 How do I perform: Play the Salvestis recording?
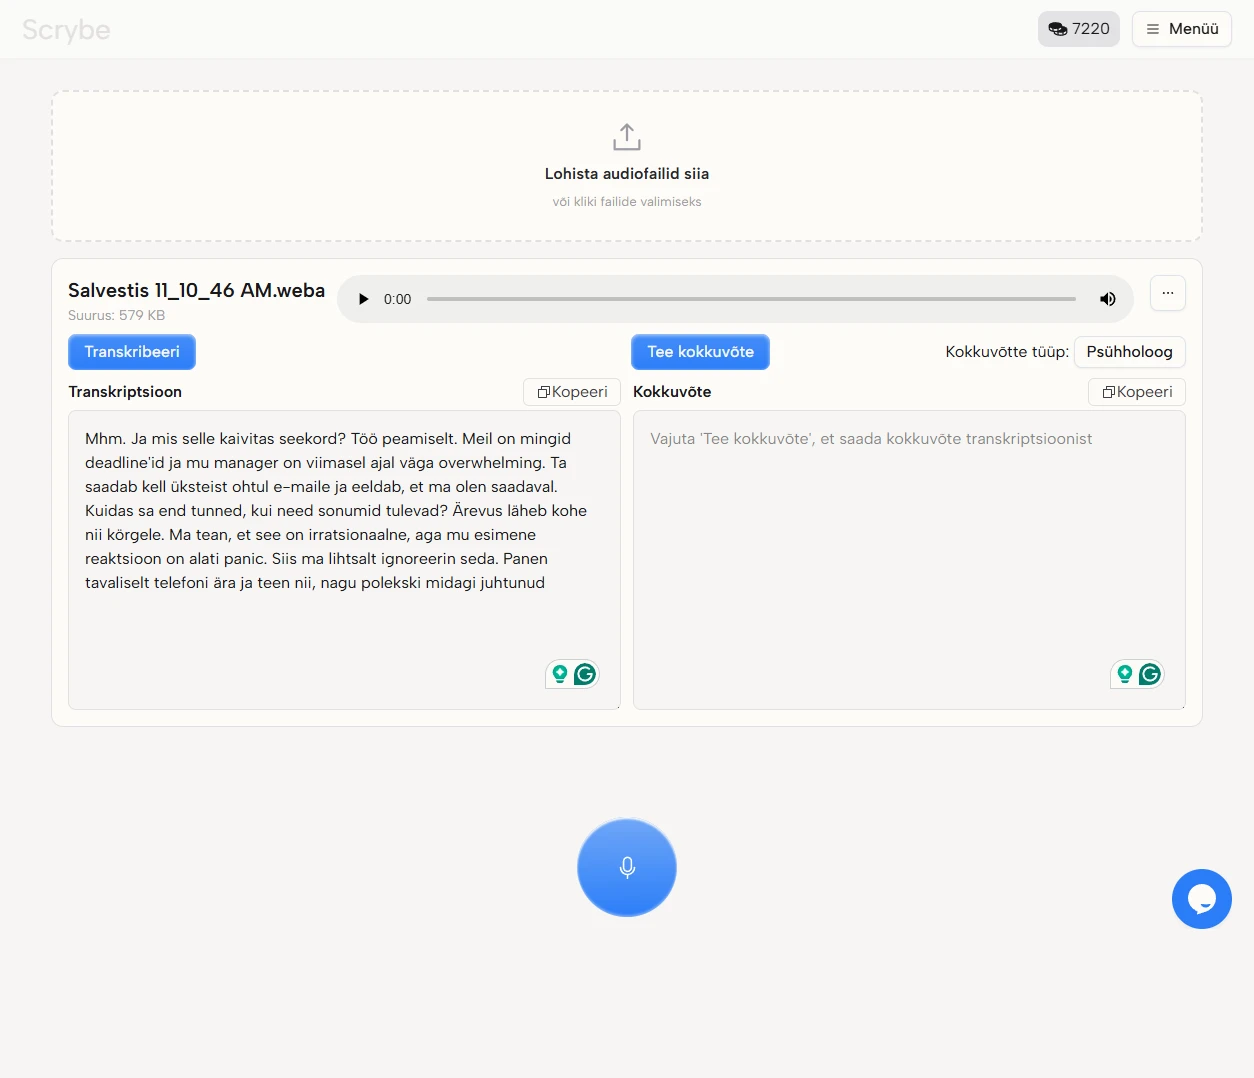[363, 298]
